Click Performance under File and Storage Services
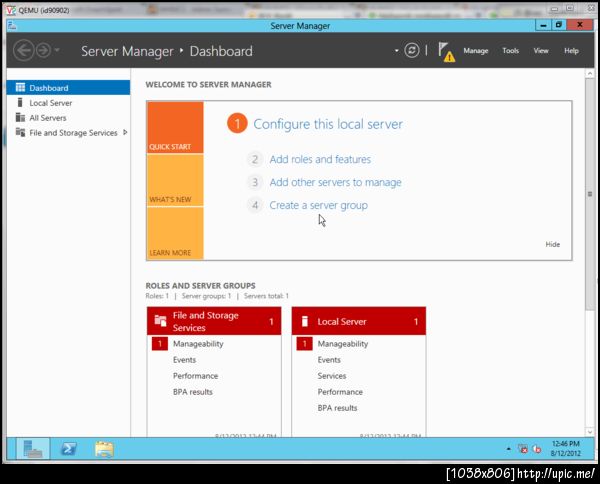The image size is (600, 484). pos(196,376)
